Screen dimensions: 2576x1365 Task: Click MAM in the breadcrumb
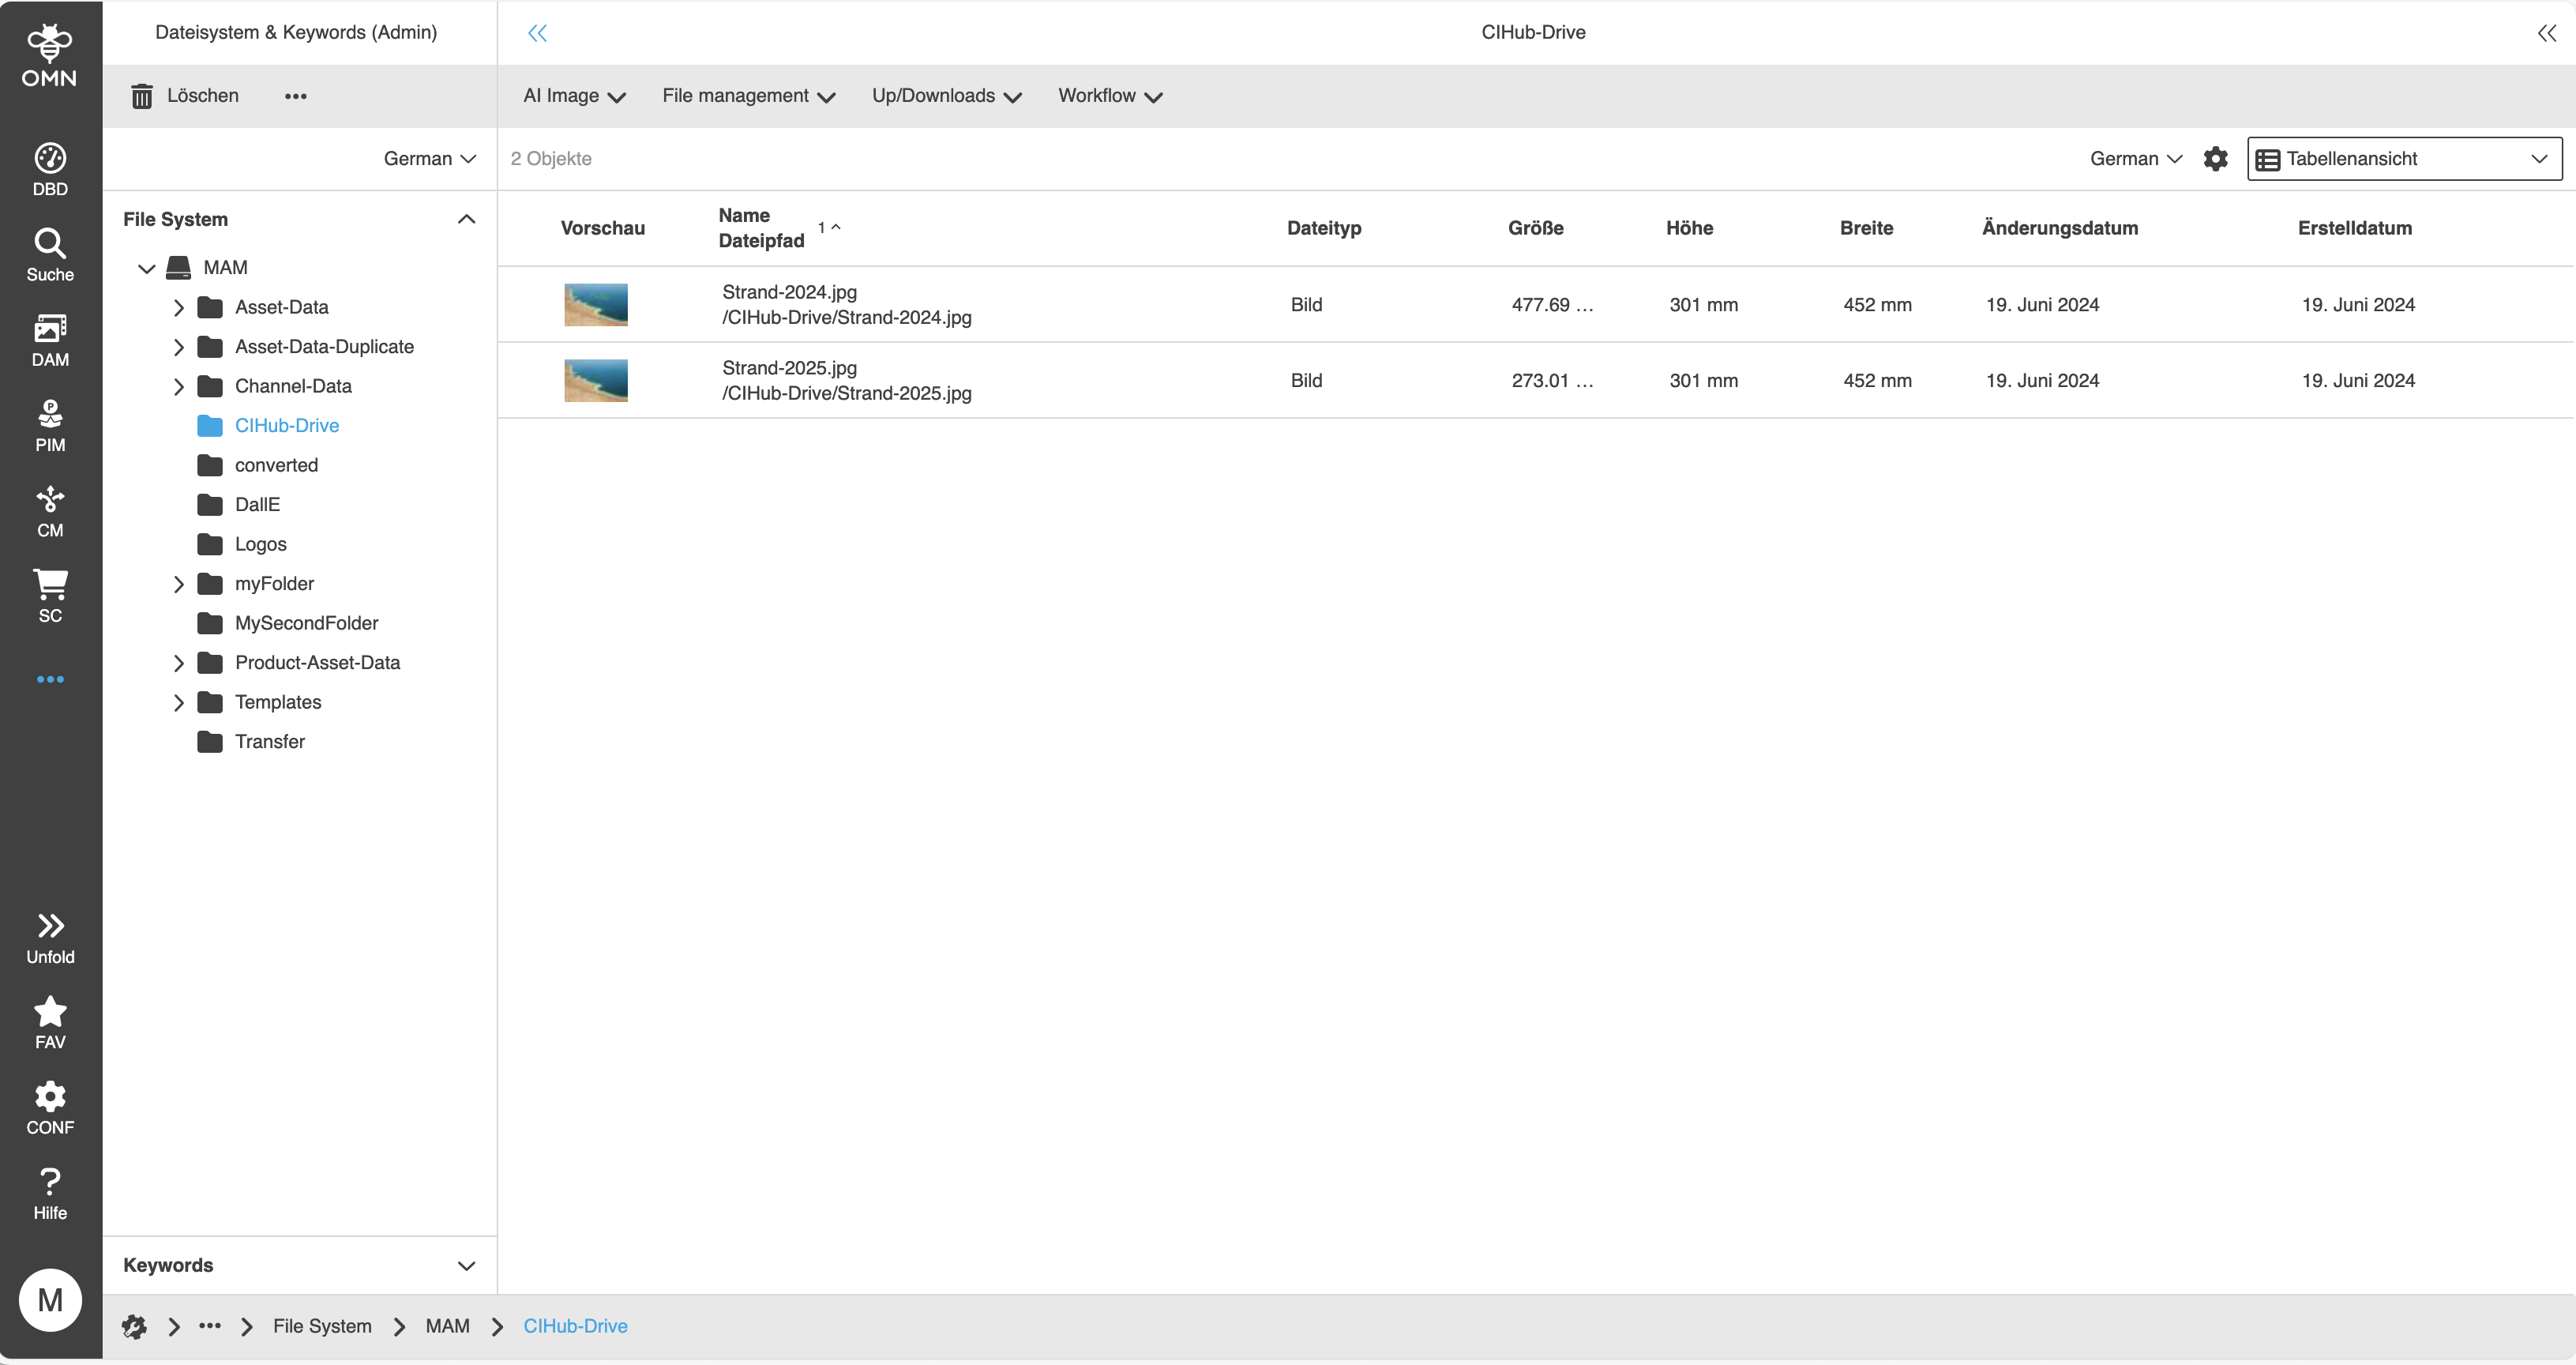click(447, 1326)
